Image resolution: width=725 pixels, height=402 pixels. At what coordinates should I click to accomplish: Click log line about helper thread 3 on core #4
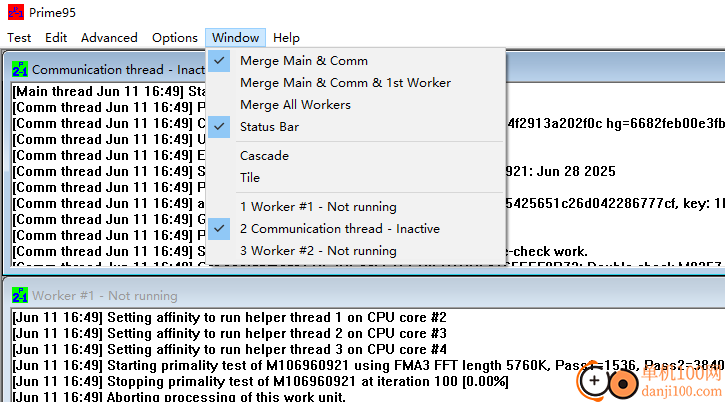point(229,349)
